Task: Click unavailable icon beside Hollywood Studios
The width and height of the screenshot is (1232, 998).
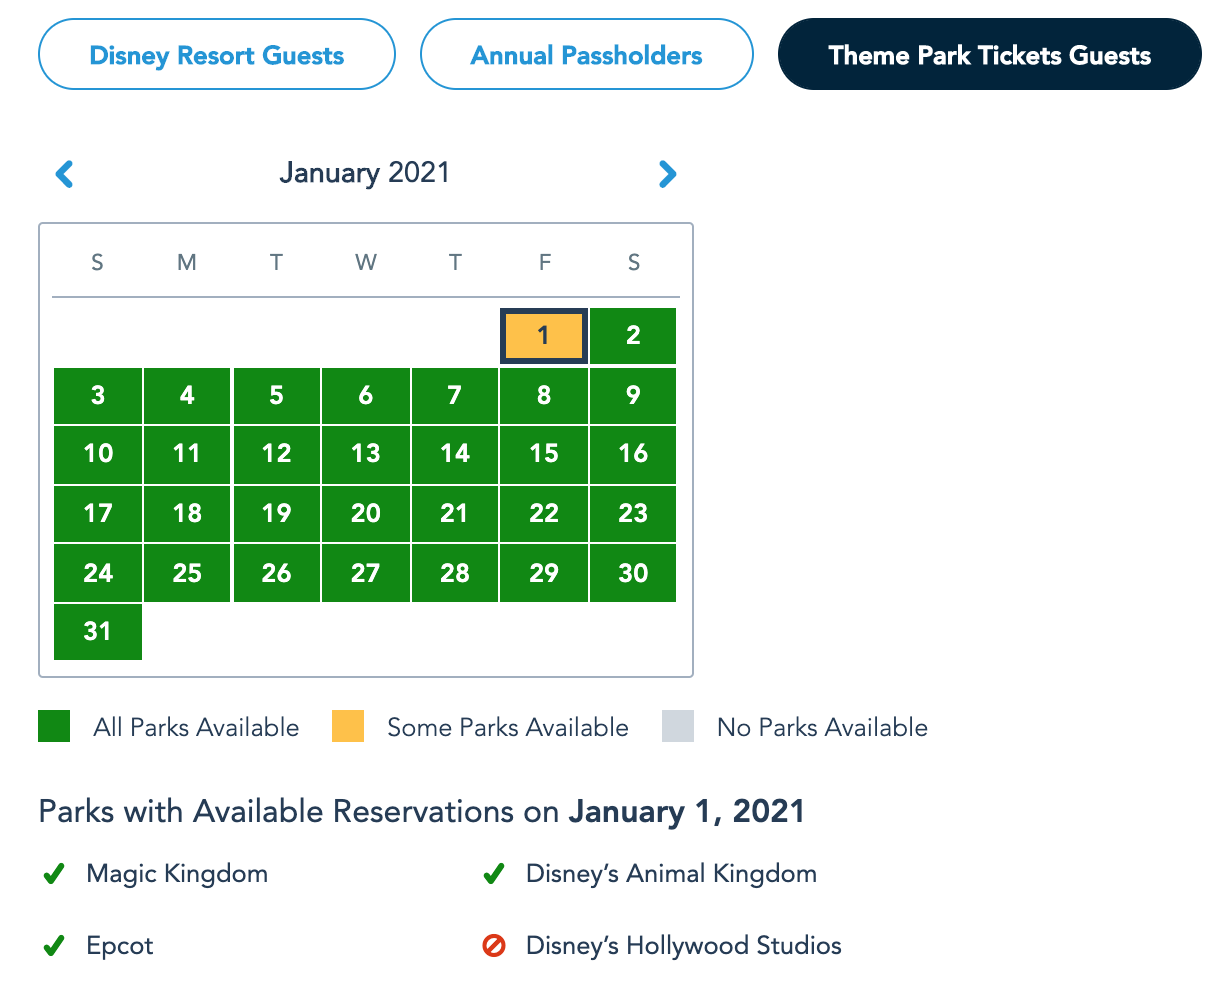Action: (494, 946)
